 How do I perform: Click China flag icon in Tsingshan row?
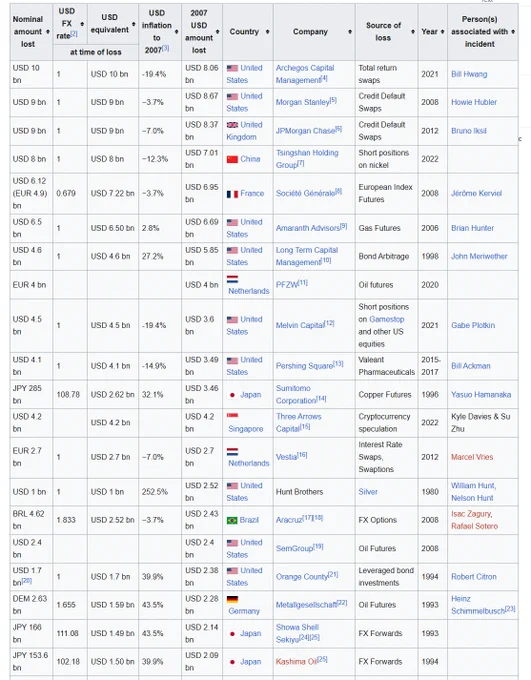[x=232, y=159]
